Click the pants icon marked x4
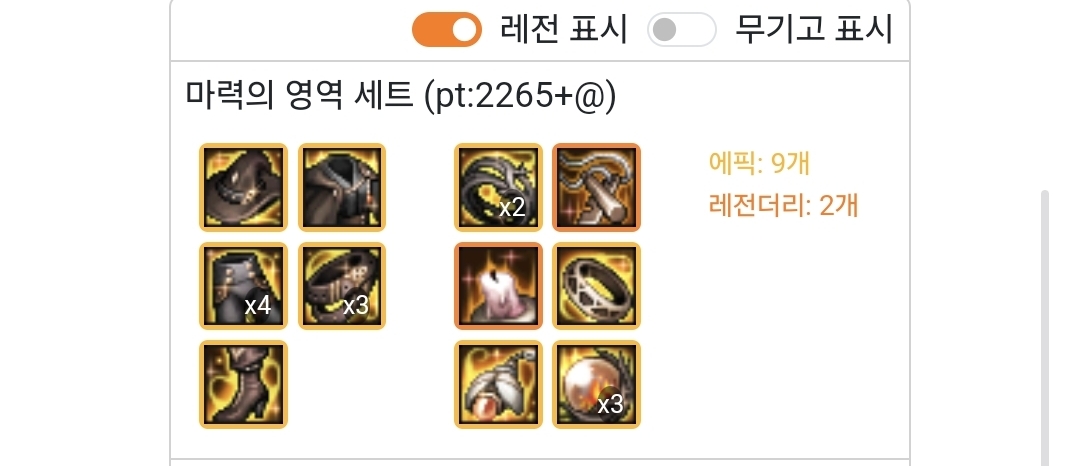The height and width of the screenshot is (466, 1080). 243,286
